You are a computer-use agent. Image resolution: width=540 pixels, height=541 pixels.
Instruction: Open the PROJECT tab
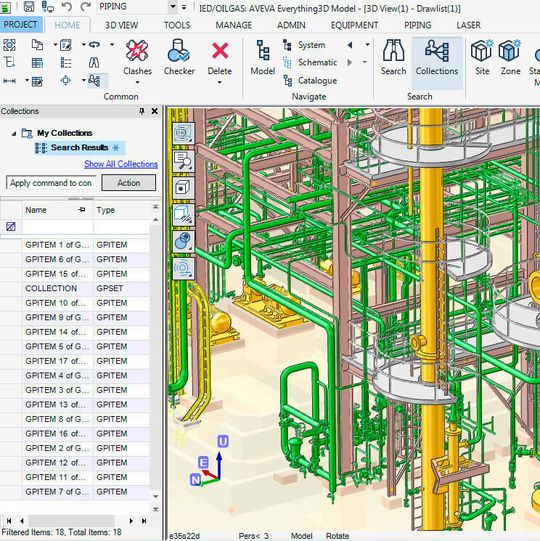pos(20,25)
